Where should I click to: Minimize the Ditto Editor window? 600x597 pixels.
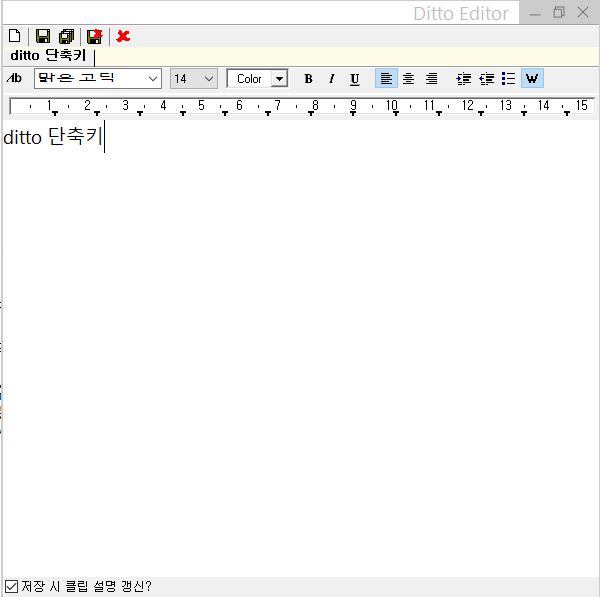(535, 14)
